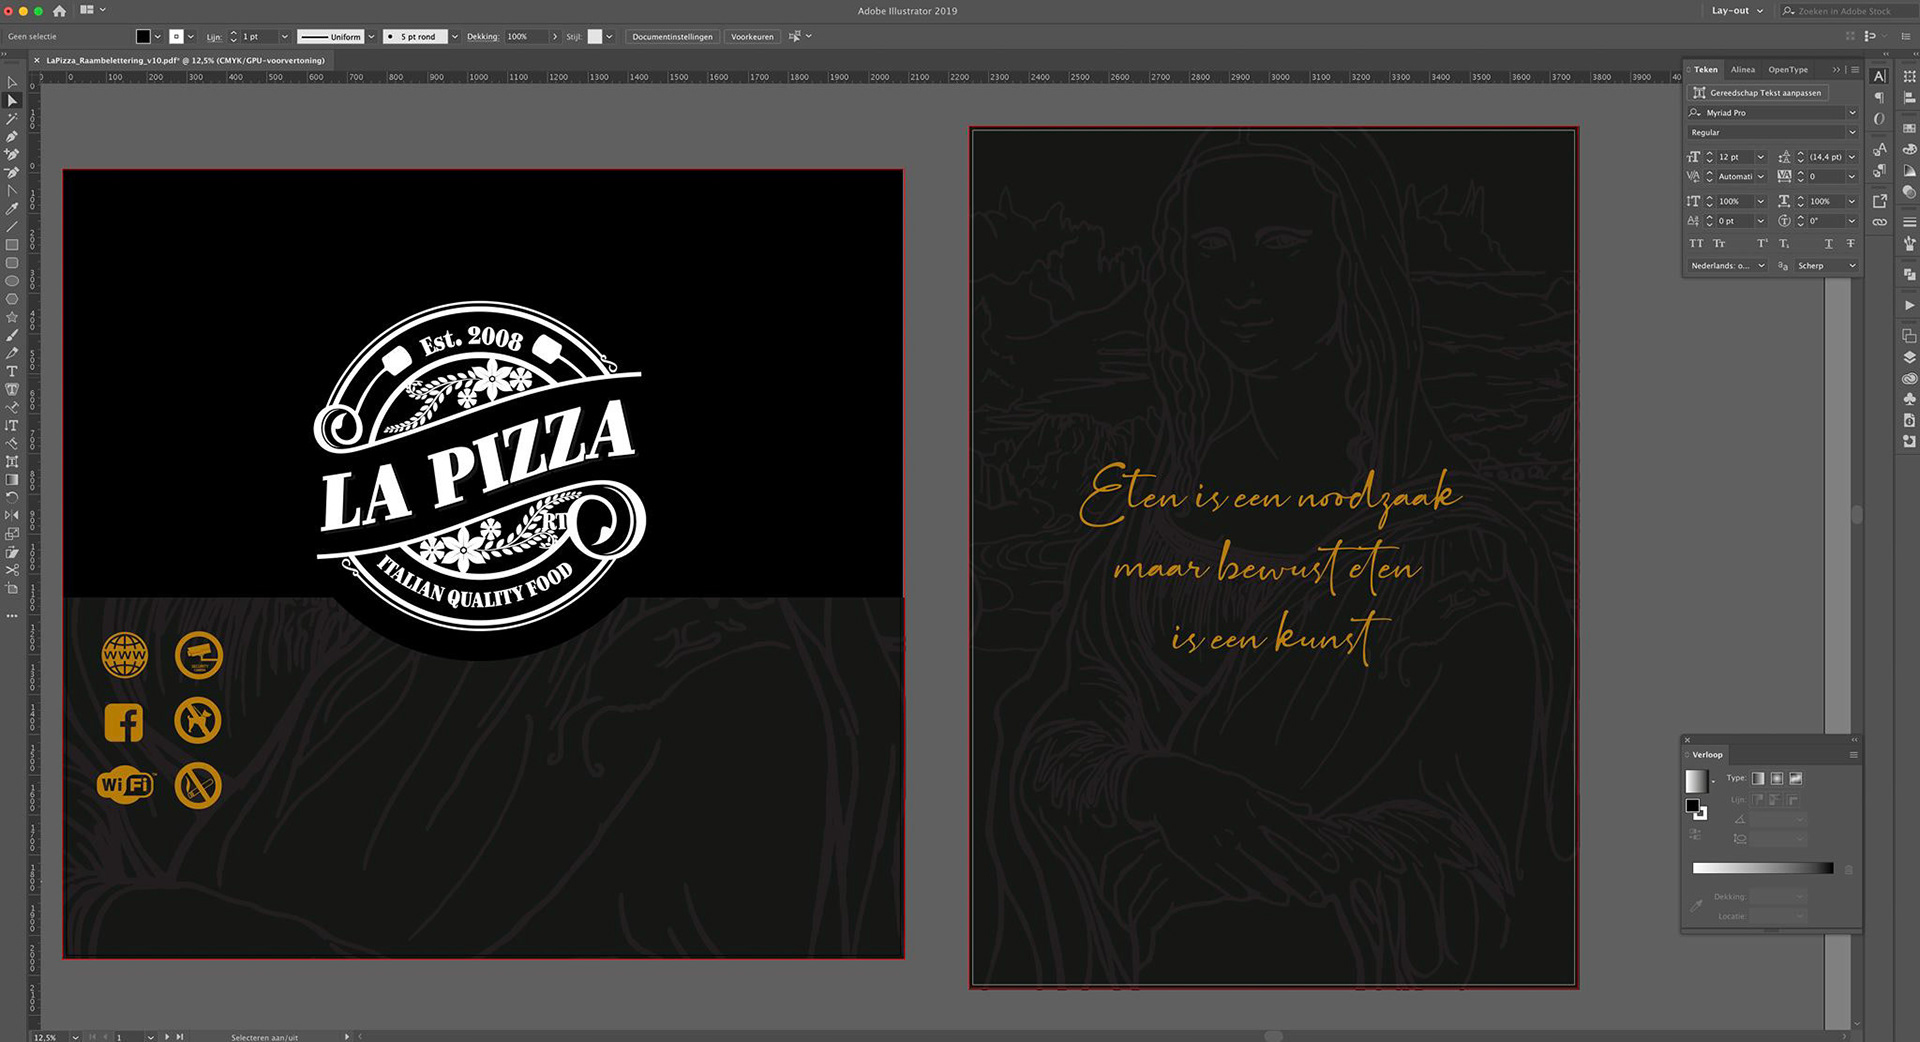Click the Dekking 100% opacity field
This screenshot has height=1042, width=1920.
point(526,37)
